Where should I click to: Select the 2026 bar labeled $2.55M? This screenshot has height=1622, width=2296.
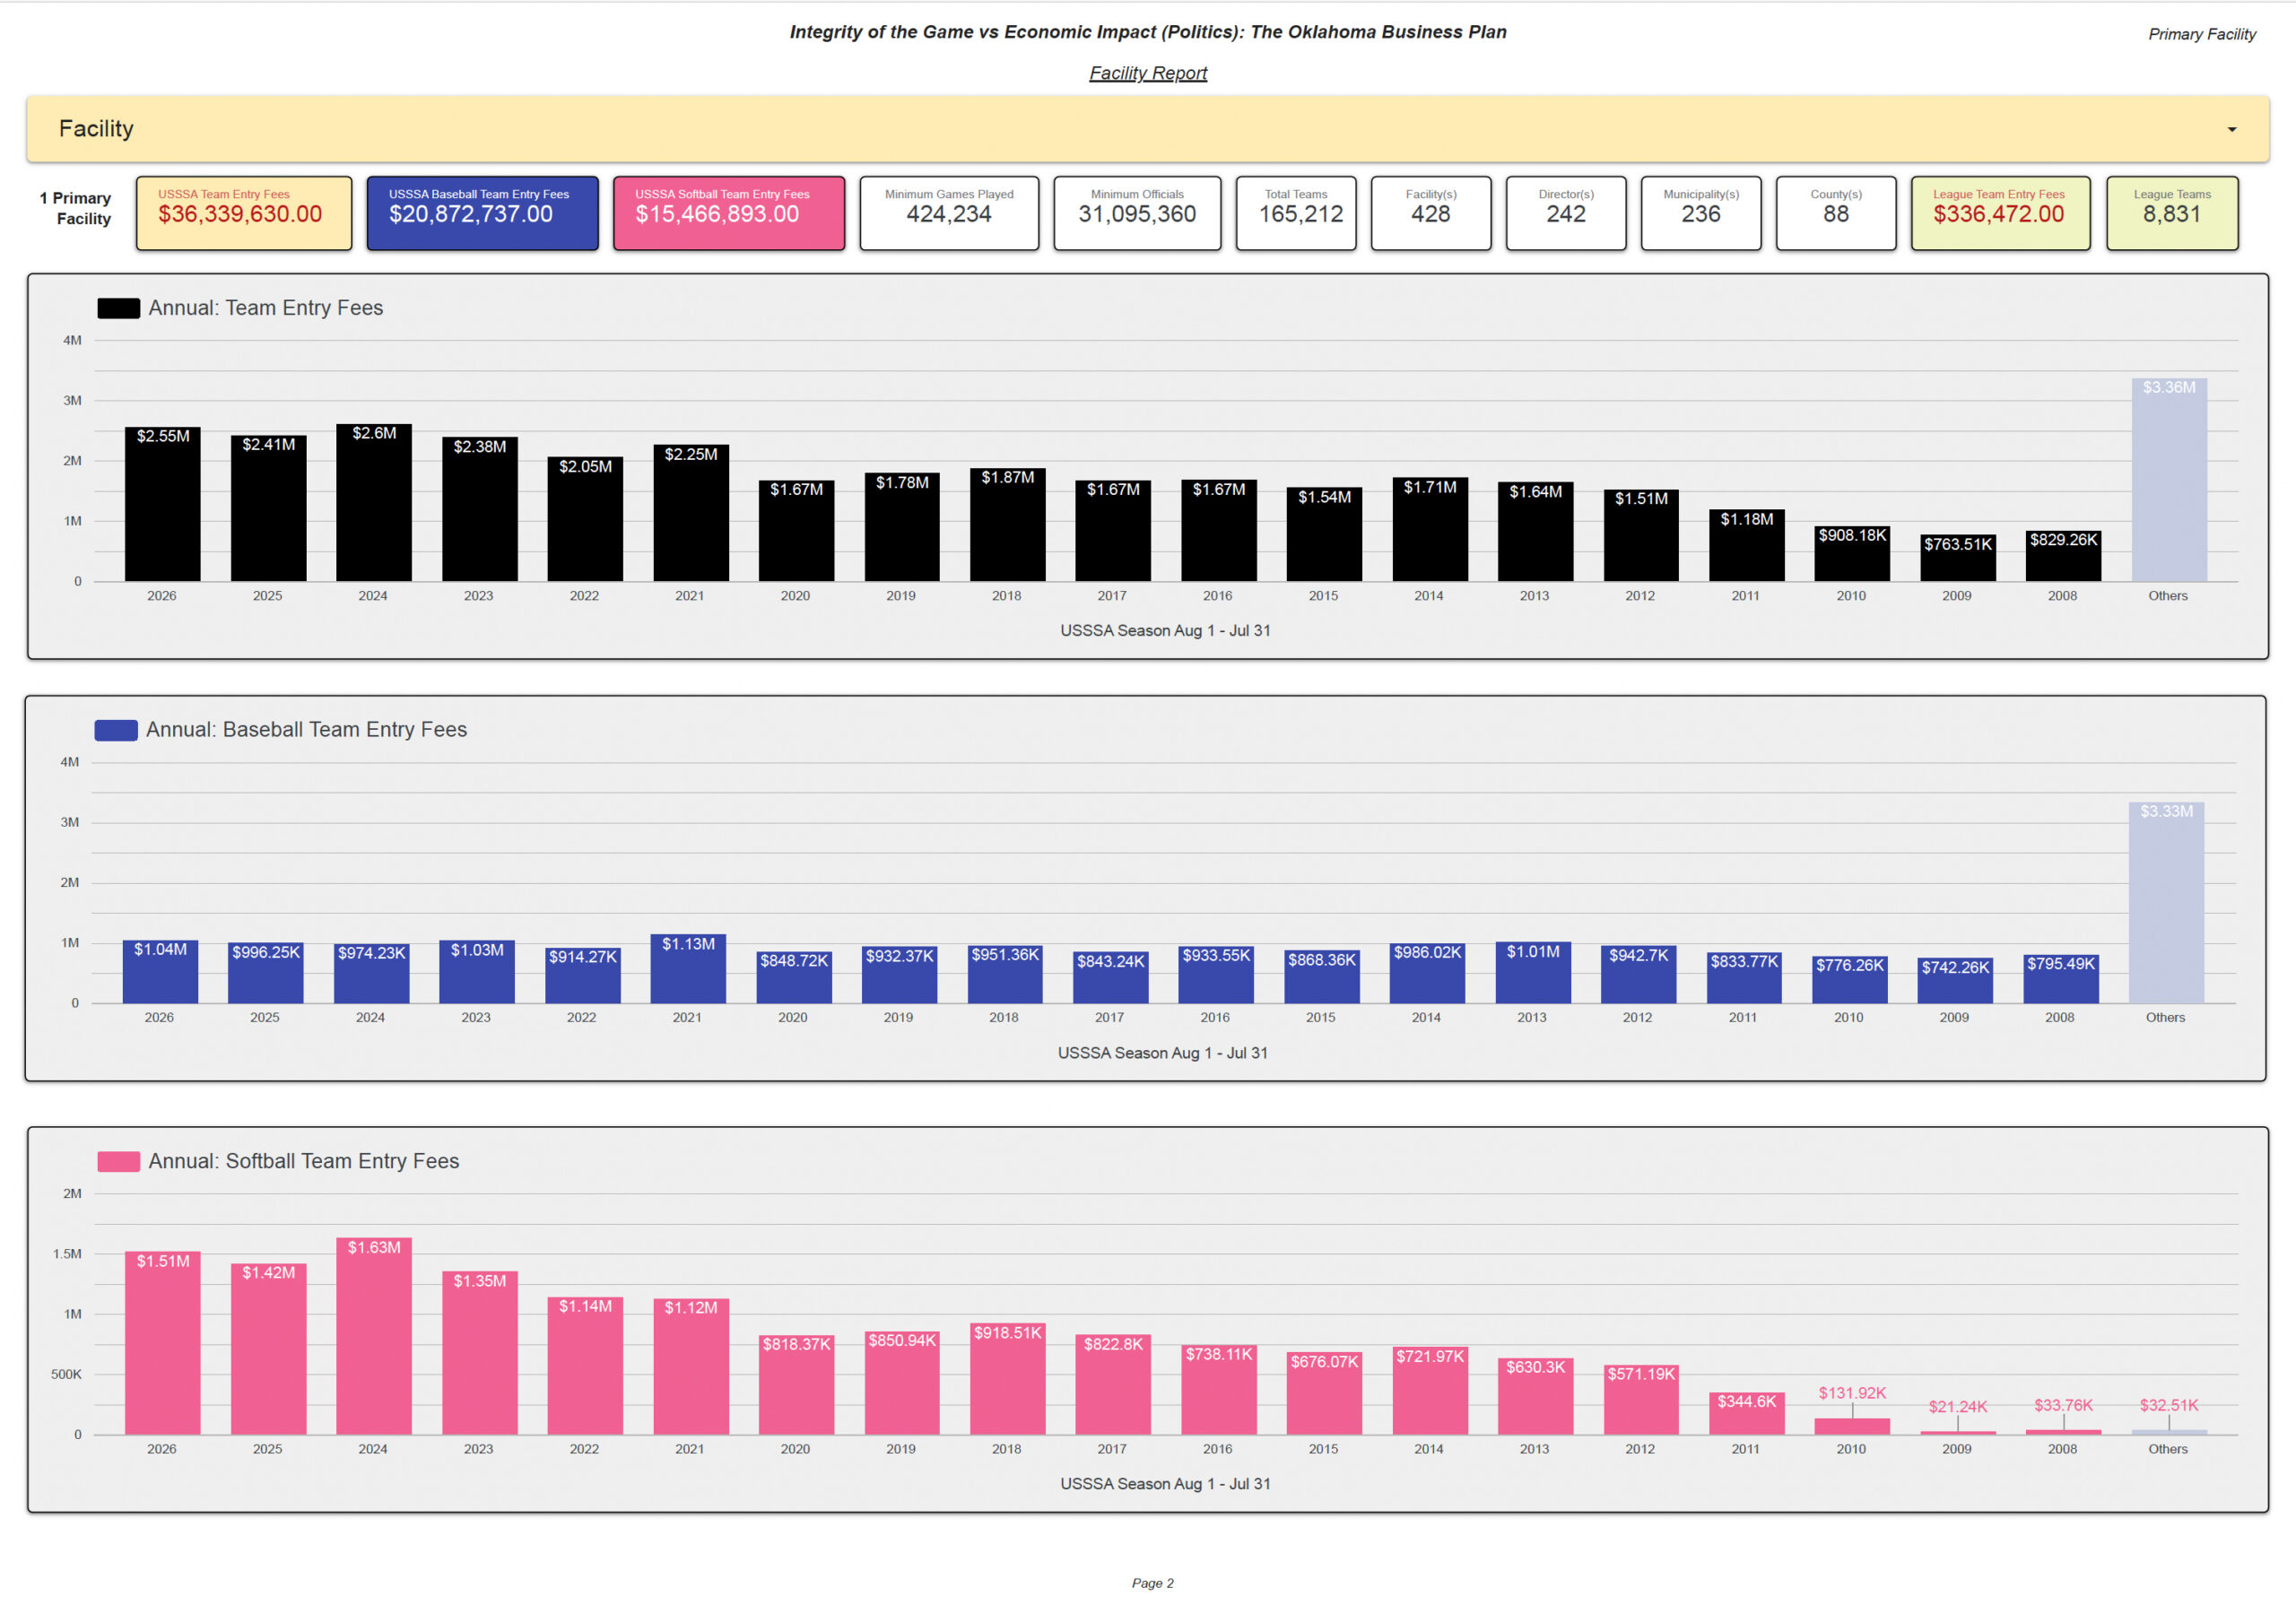coord(163,504)
